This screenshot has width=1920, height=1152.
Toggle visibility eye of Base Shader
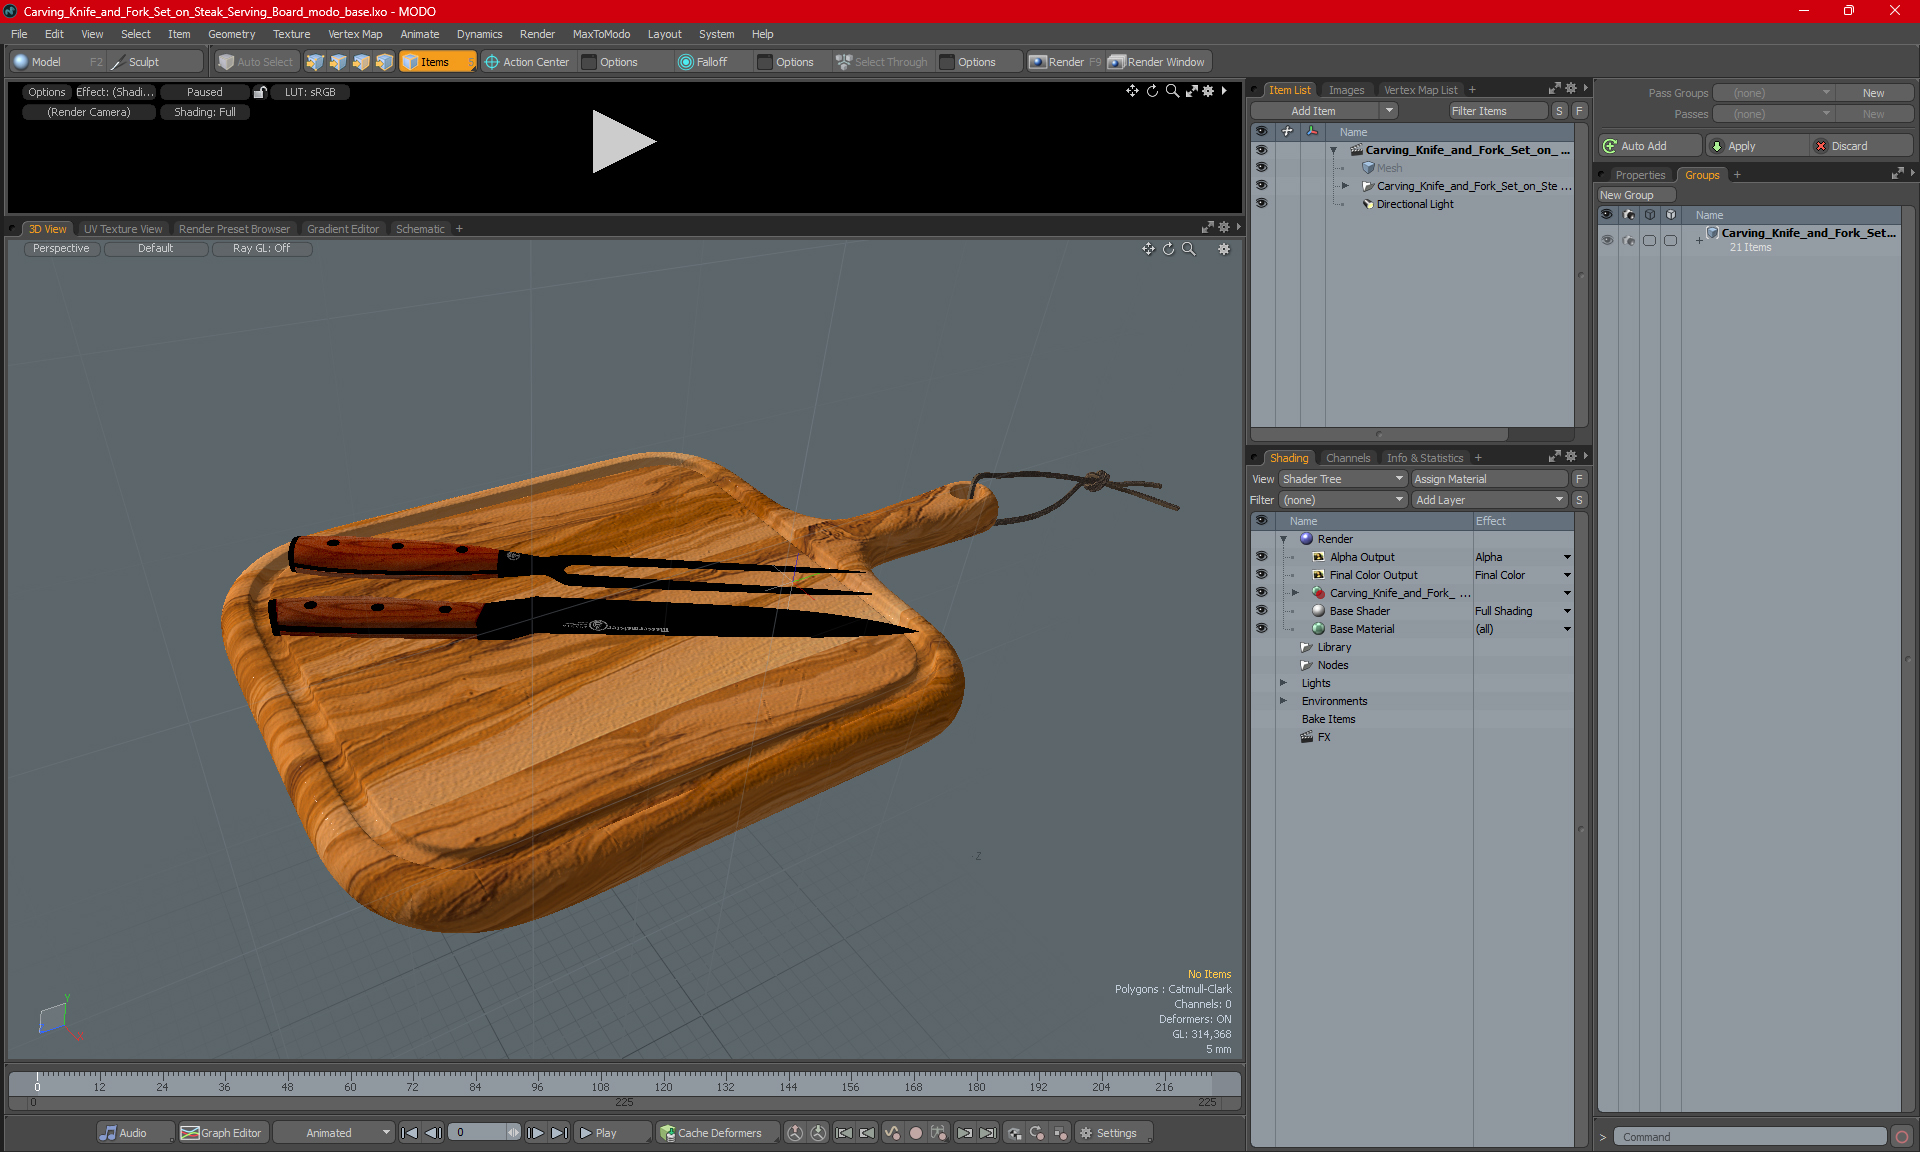(1261, 611)
